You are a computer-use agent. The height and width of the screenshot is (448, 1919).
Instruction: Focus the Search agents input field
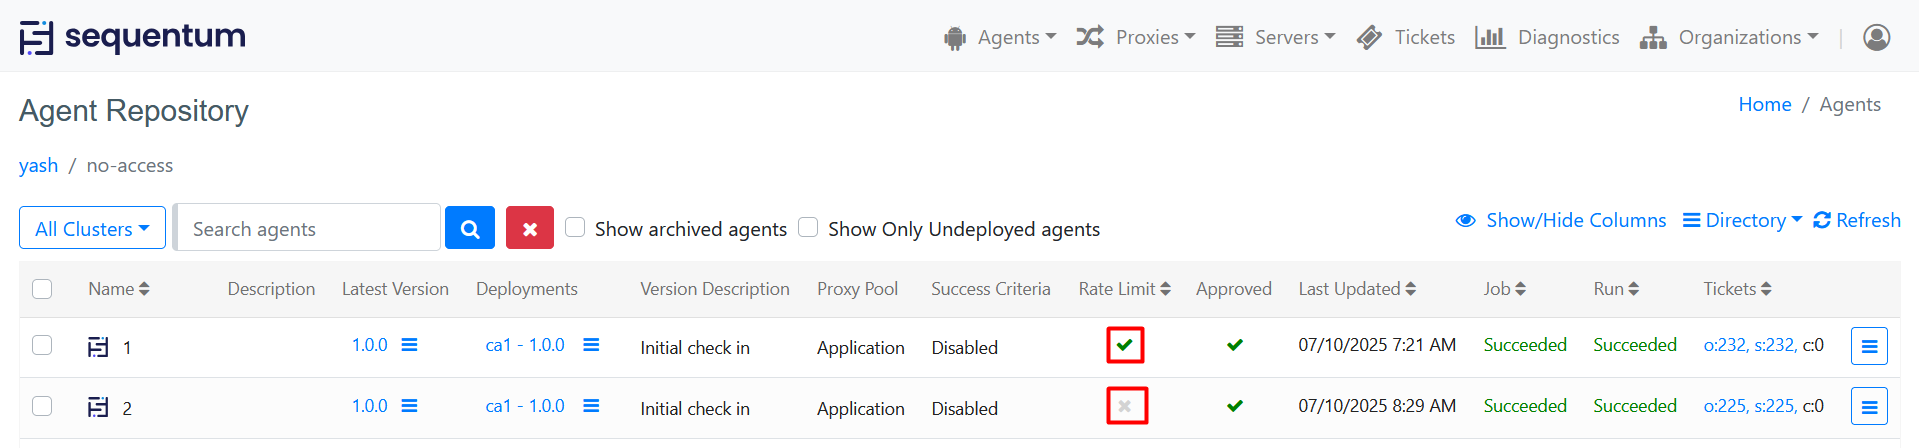[308, 229]
